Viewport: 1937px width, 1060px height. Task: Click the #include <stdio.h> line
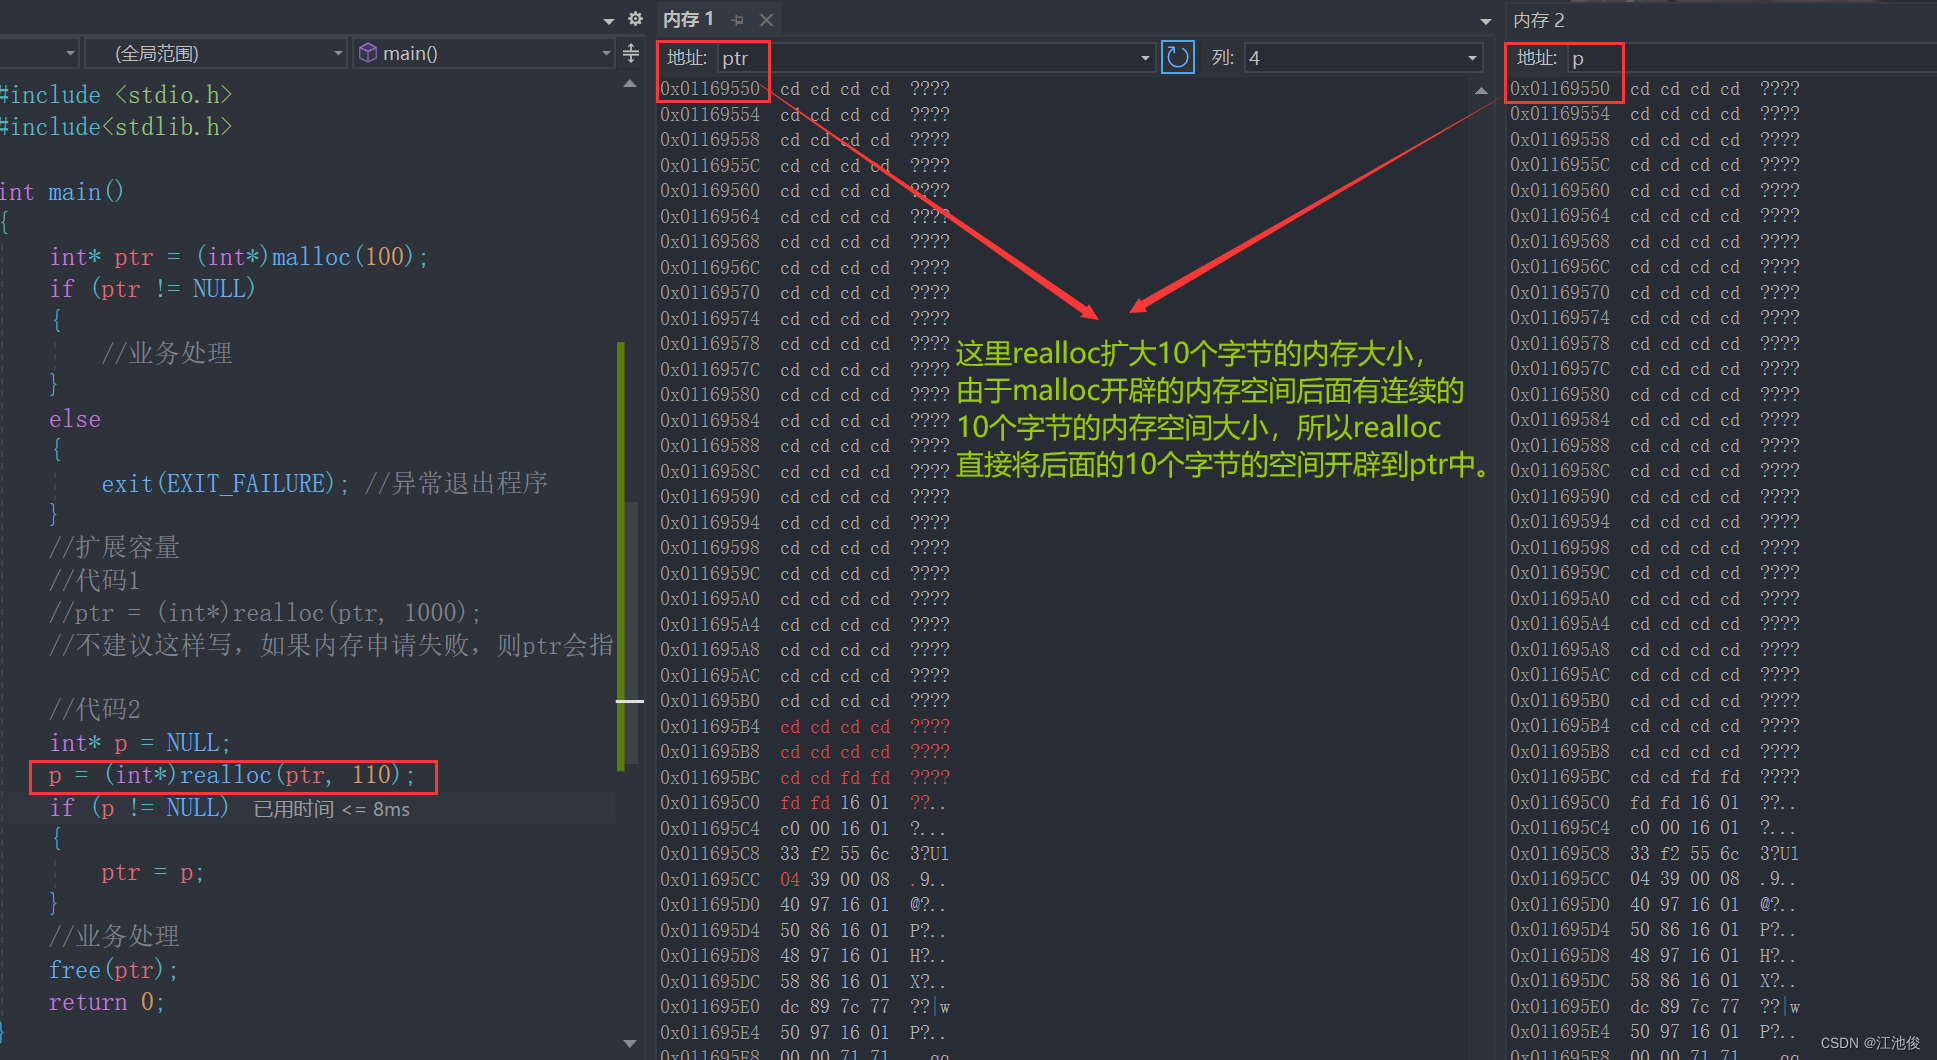(x=117, y=95)
